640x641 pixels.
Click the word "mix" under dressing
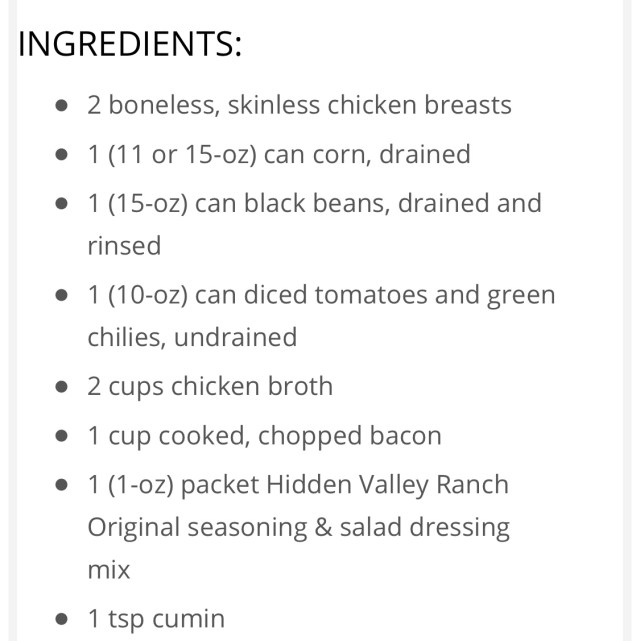point(108,569)
